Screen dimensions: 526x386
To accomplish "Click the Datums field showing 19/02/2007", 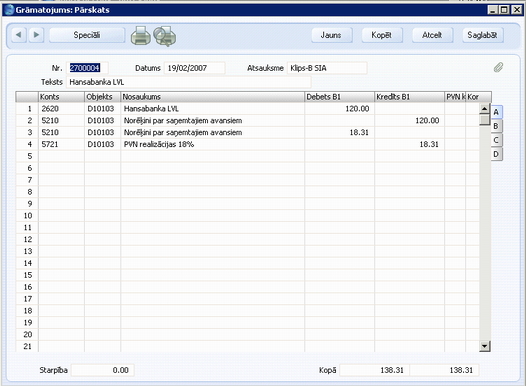I will pos(195,68).
